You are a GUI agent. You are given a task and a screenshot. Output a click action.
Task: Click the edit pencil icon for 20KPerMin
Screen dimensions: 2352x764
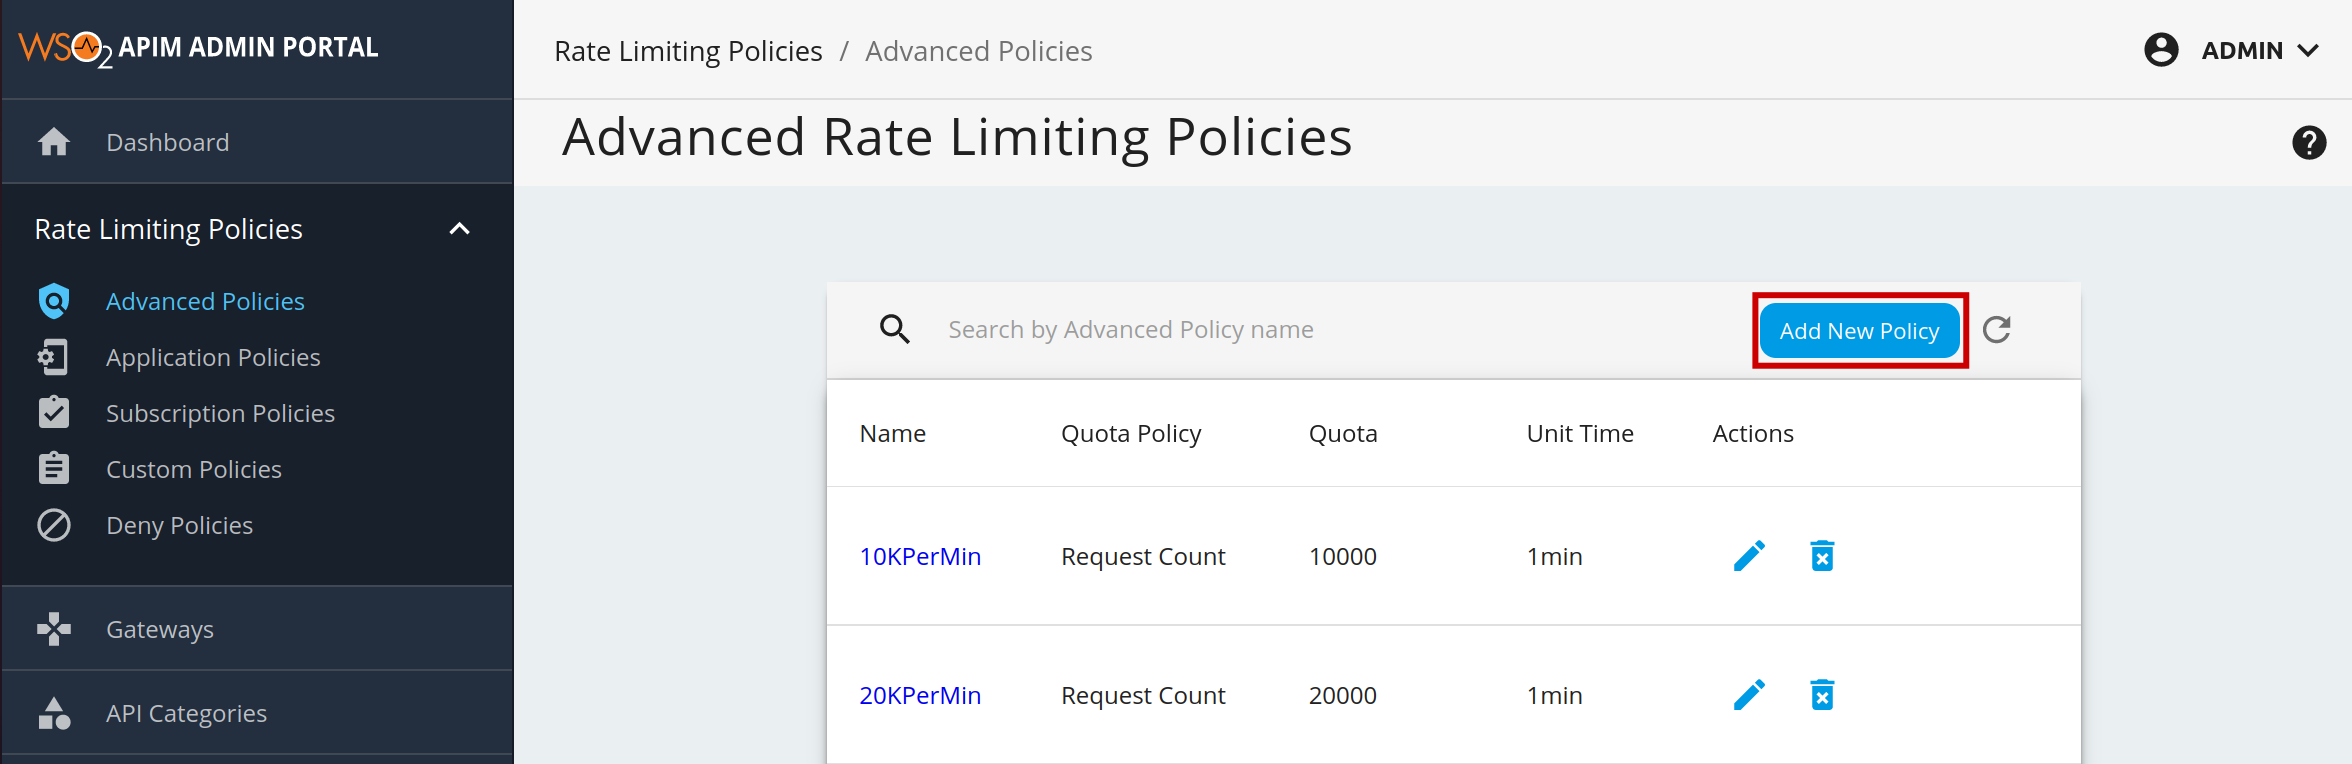pyautogui.click(x=1749, y=695)
